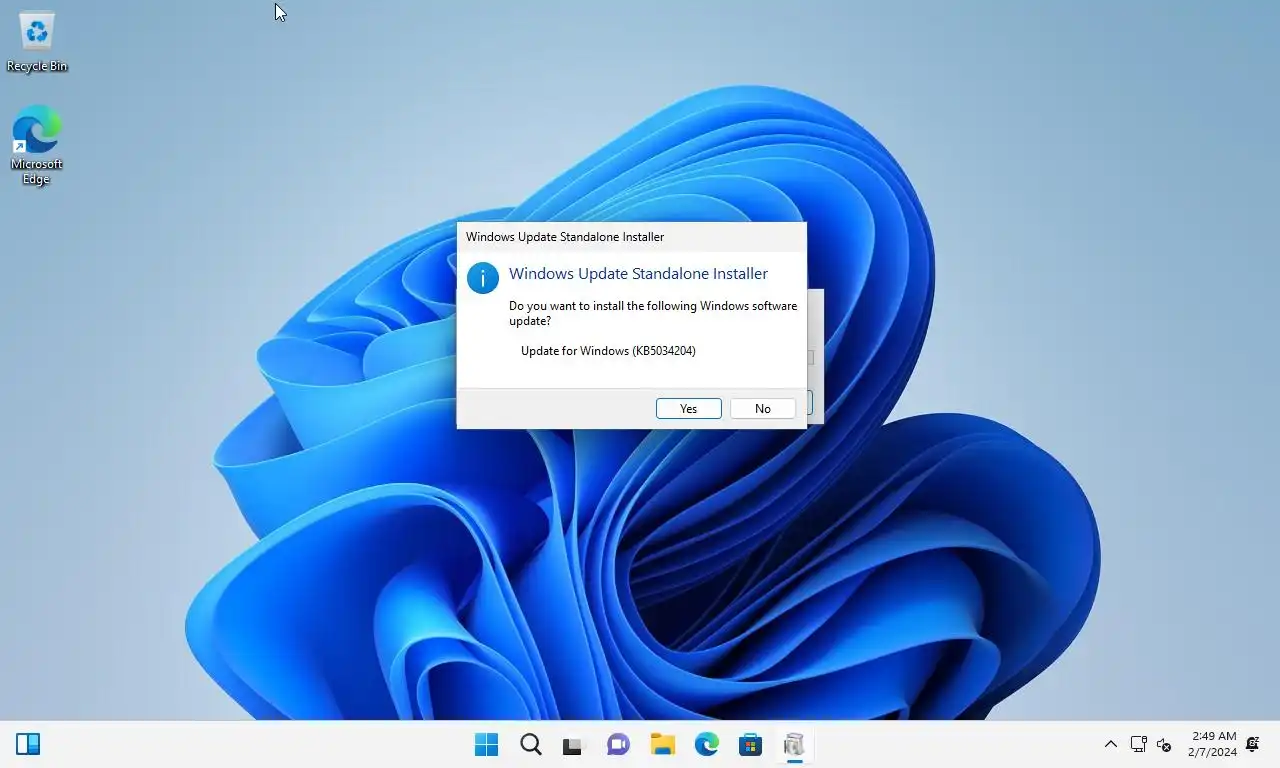Click the dialog title bar text

pyautogui.click(x=565, y=237)
